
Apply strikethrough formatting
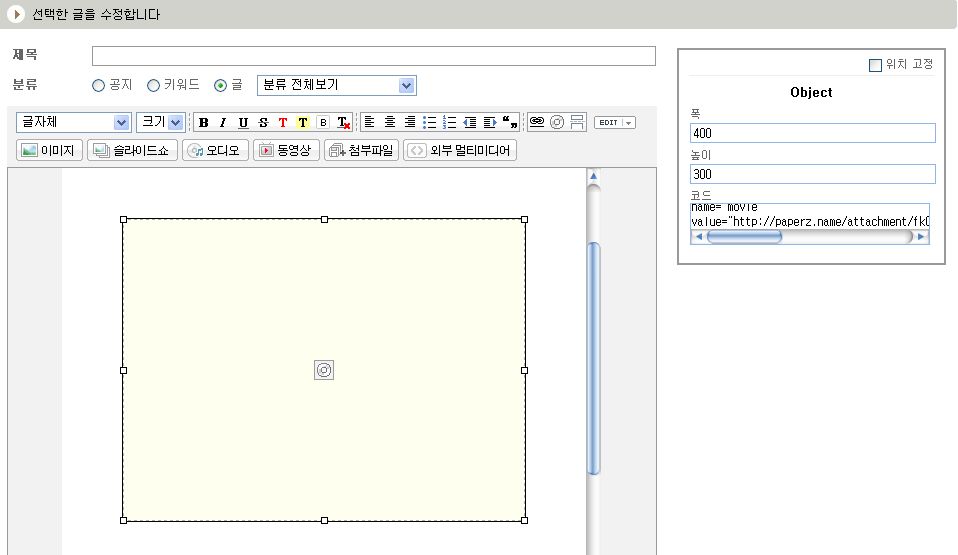pos(263,122)
